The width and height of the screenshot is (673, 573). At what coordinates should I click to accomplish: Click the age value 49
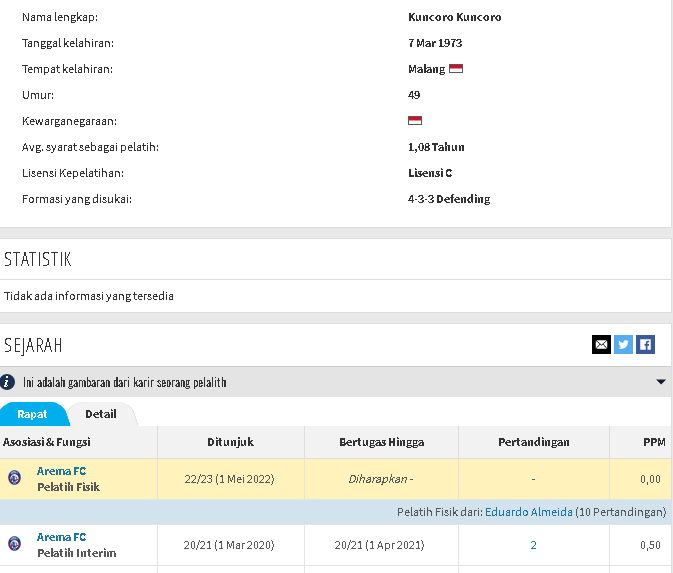414,95
